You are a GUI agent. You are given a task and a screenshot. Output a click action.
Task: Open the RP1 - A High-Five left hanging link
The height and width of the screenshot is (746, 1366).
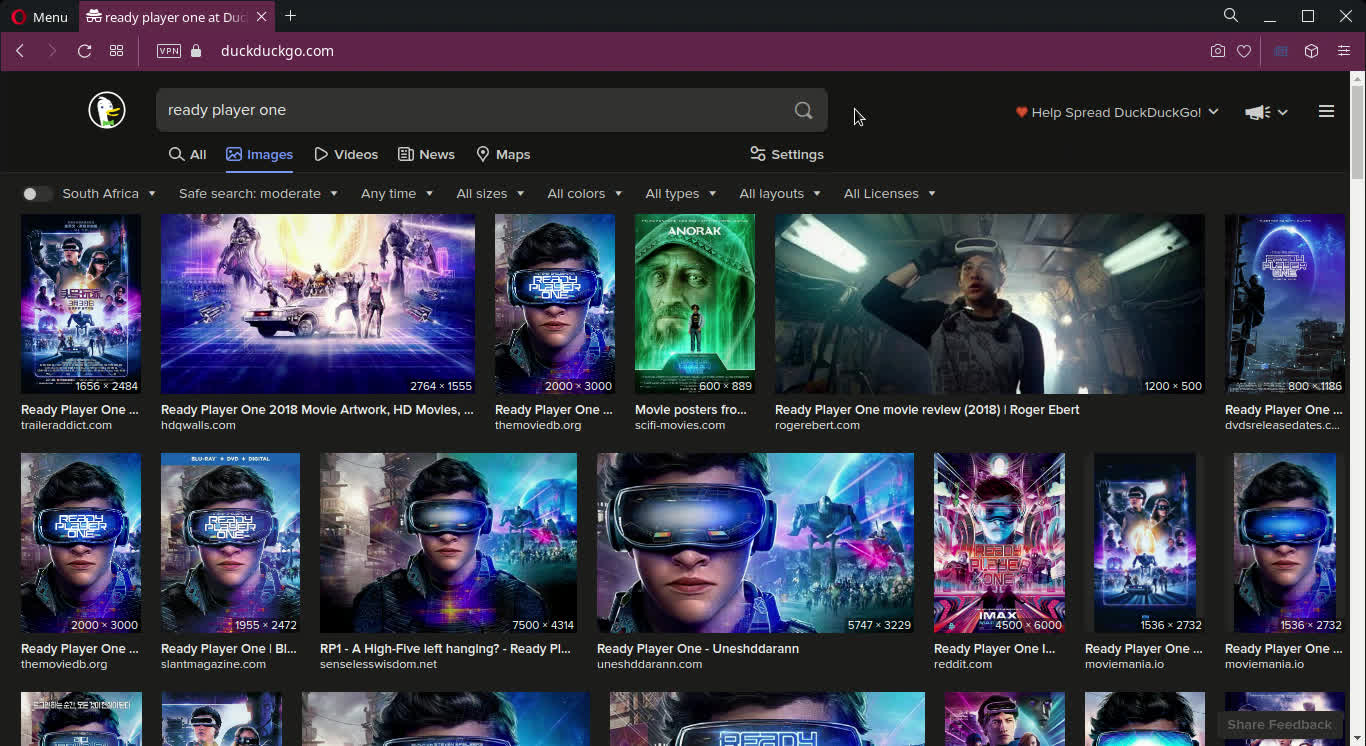pyautogui.click(x=445, y=649)
